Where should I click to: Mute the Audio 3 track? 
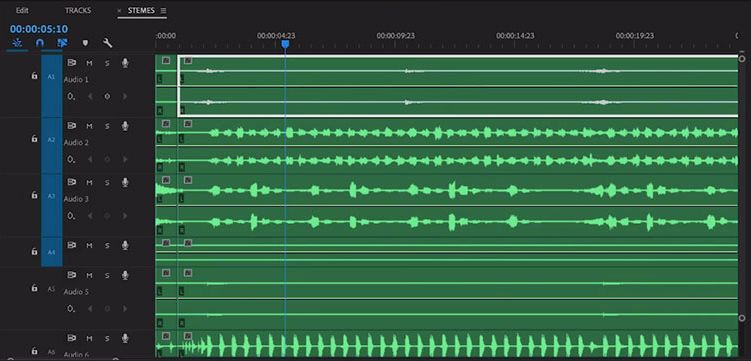(89, 182)
